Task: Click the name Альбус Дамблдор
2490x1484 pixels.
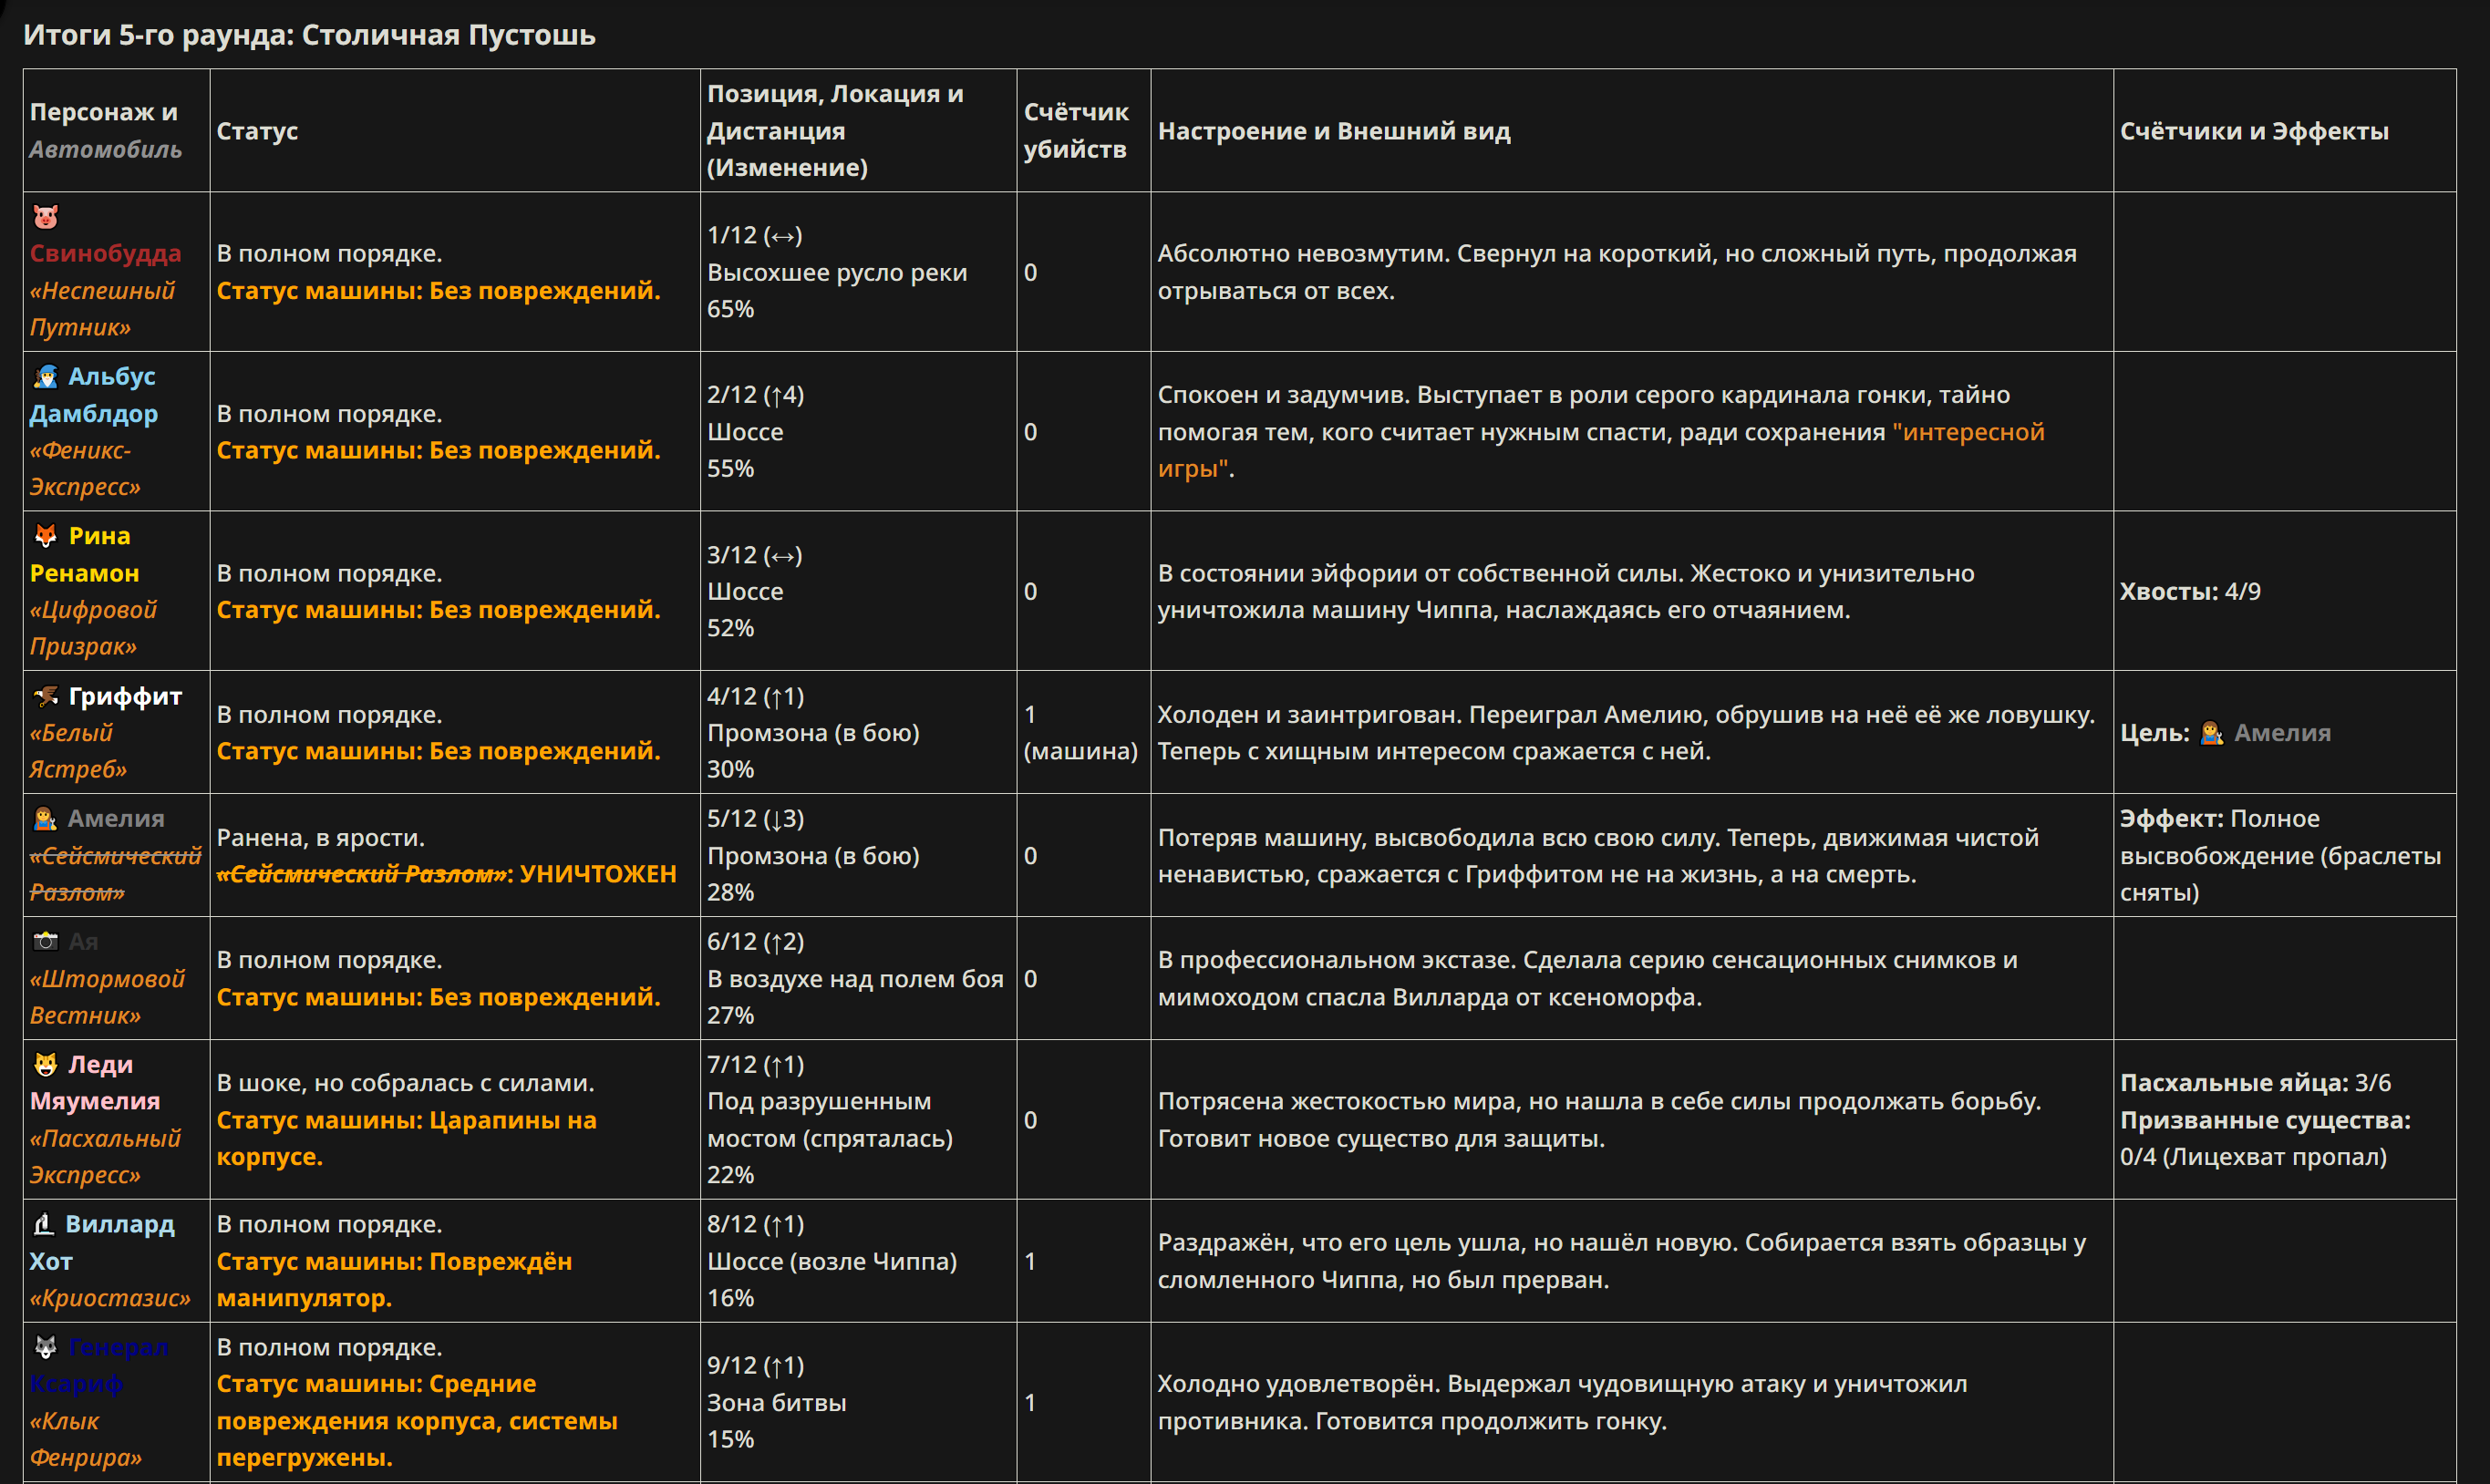Action: [94, 394]
